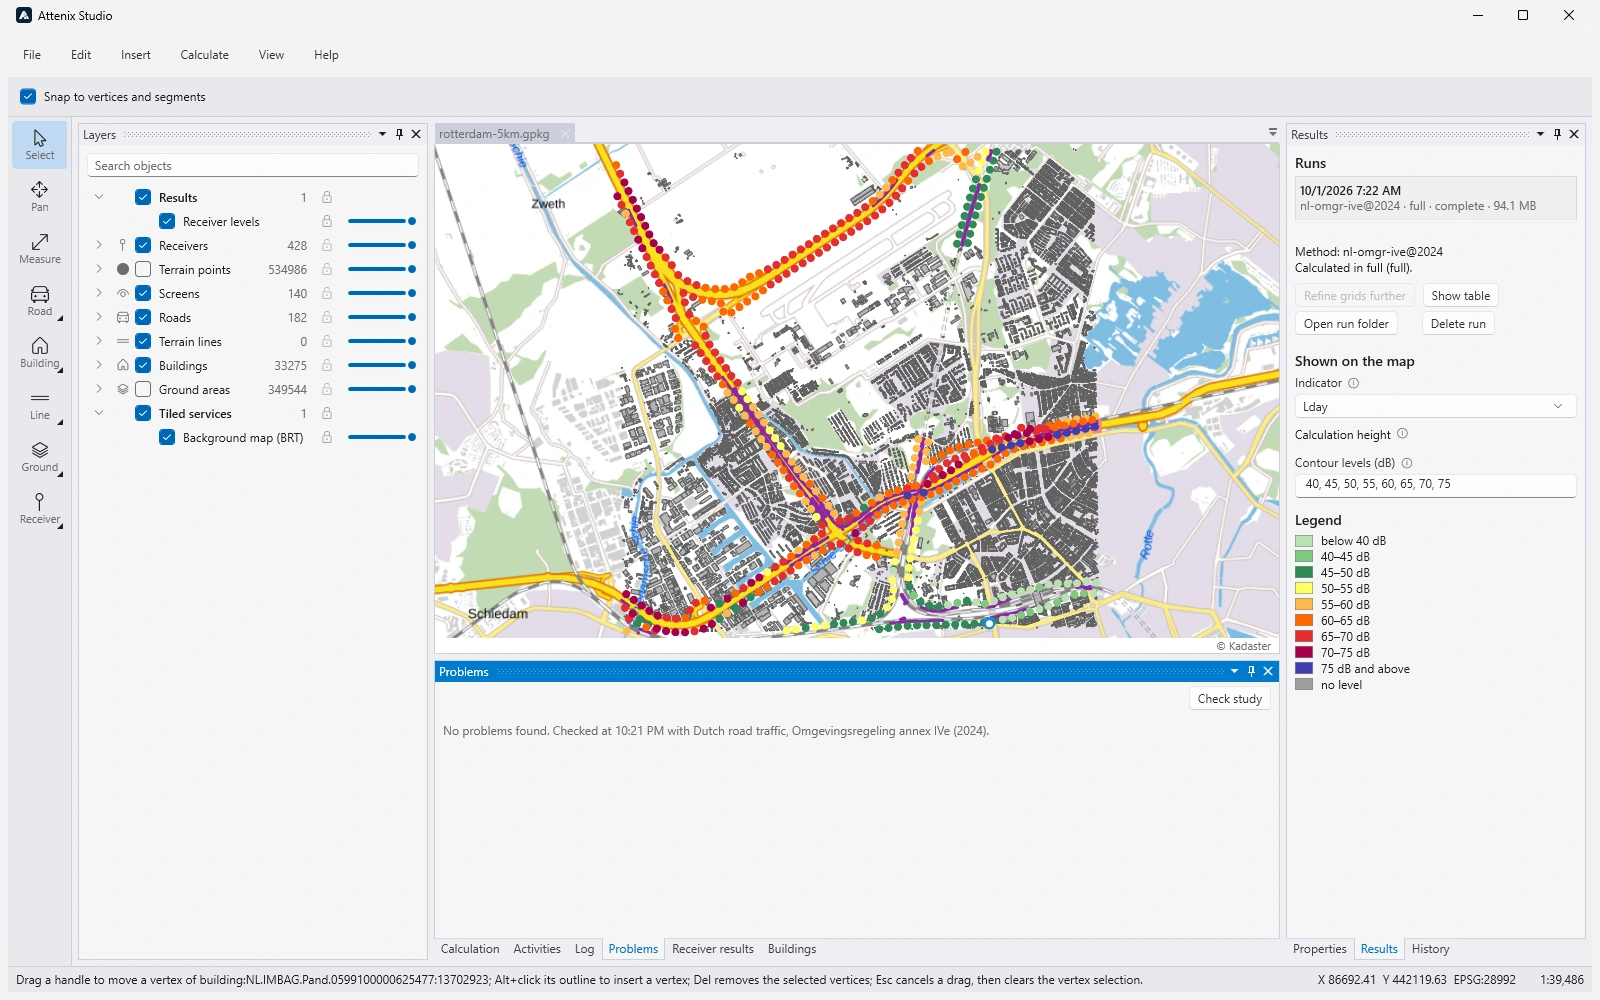This screenshot has height=1000, width=1600.
Task: Expand the Buildings layer row
Action: 99,365
